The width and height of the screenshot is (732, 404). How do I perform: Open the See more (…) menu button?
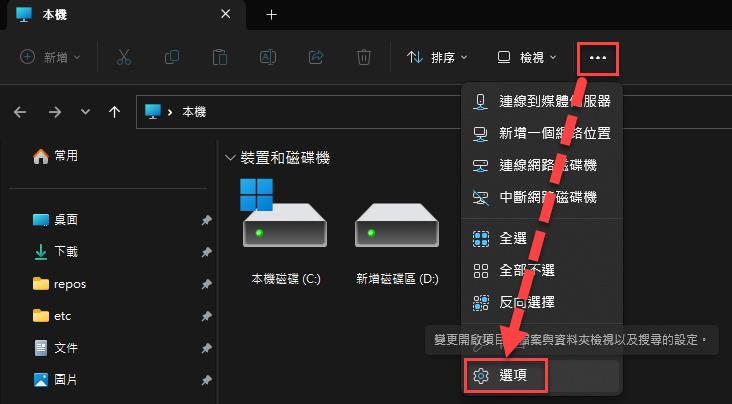tap(598, 58)
